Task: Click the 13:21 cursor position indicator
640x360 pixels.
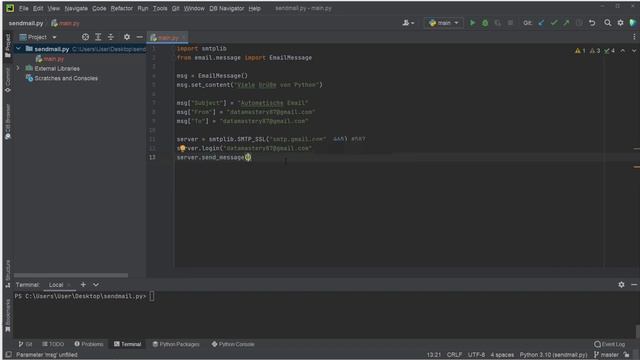Action: coord(434,355)
